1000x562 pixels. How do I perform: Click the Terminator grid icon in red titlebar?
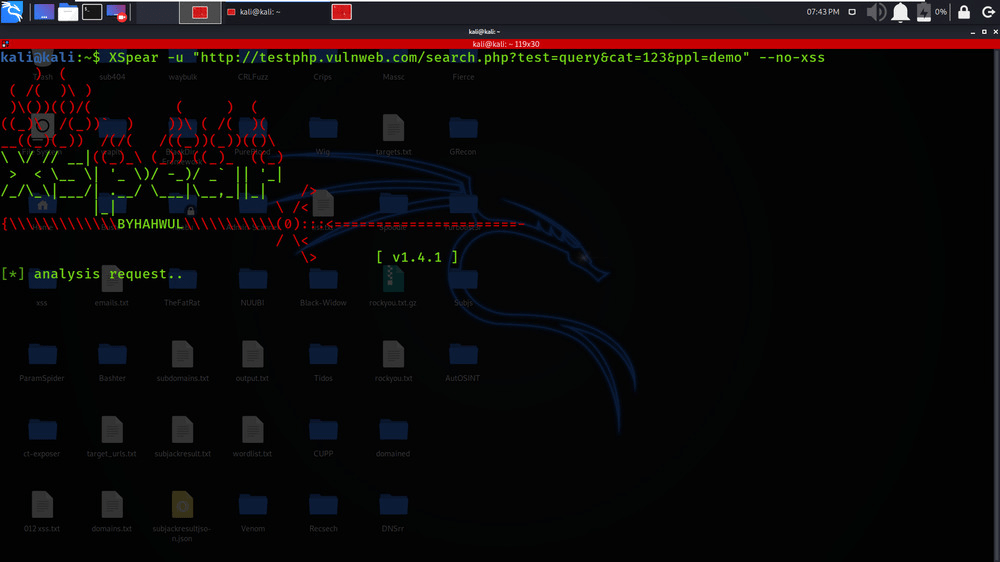pos(5,44)
